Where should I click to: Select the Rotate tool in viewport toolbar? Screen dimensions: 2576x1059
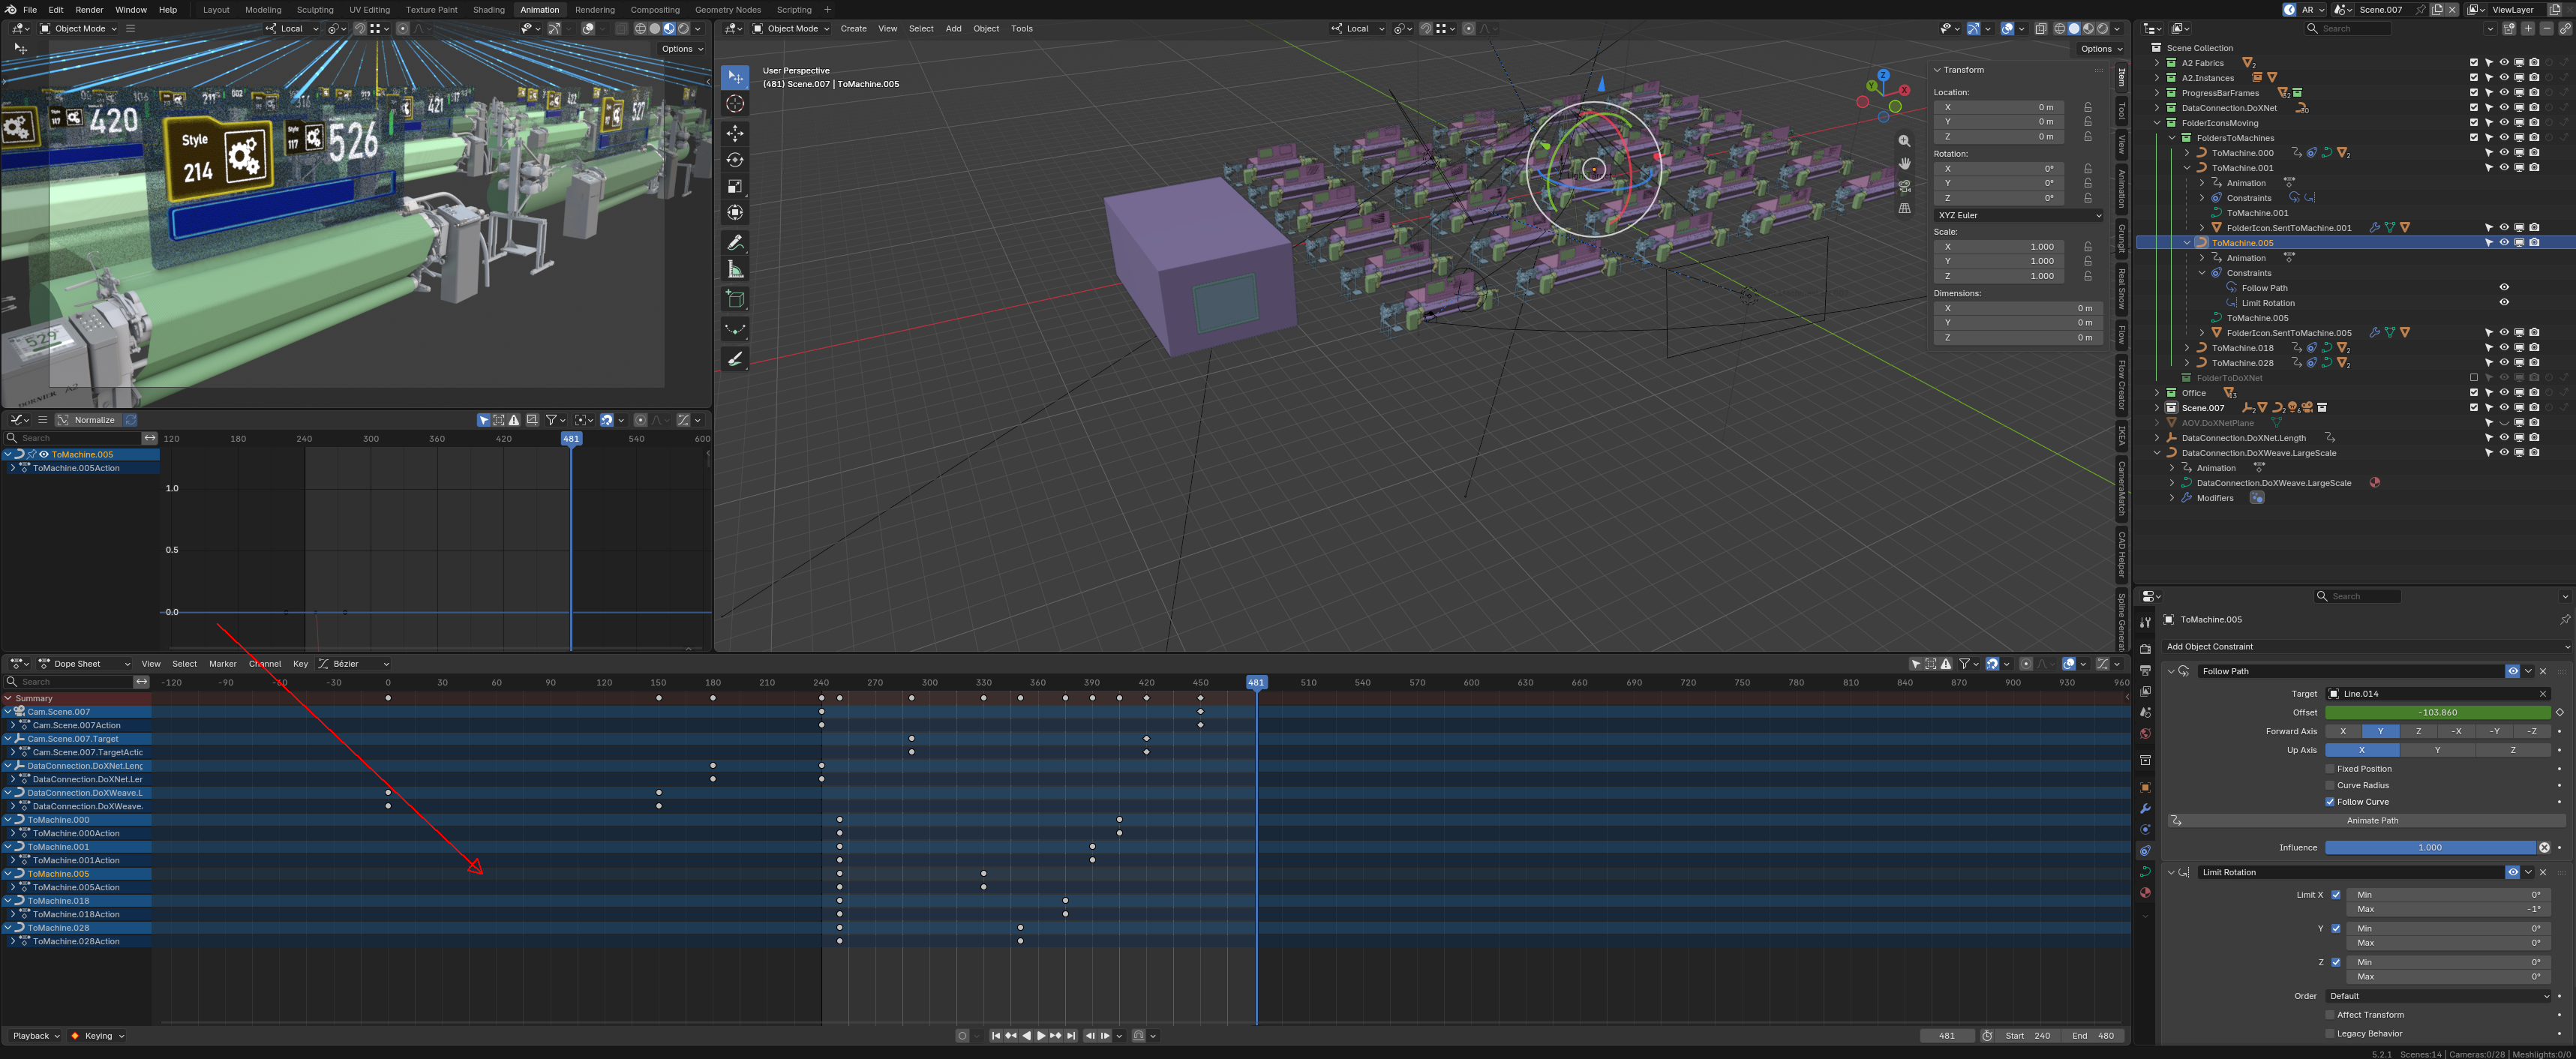[x=735, y=160]
